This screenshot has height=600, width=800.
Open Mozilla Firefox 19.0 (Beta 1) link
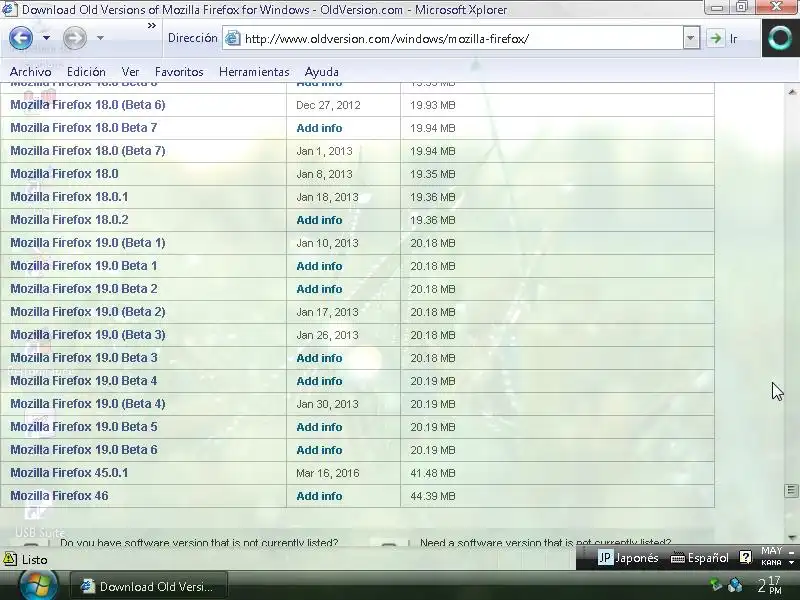click(x=88, y=242)
